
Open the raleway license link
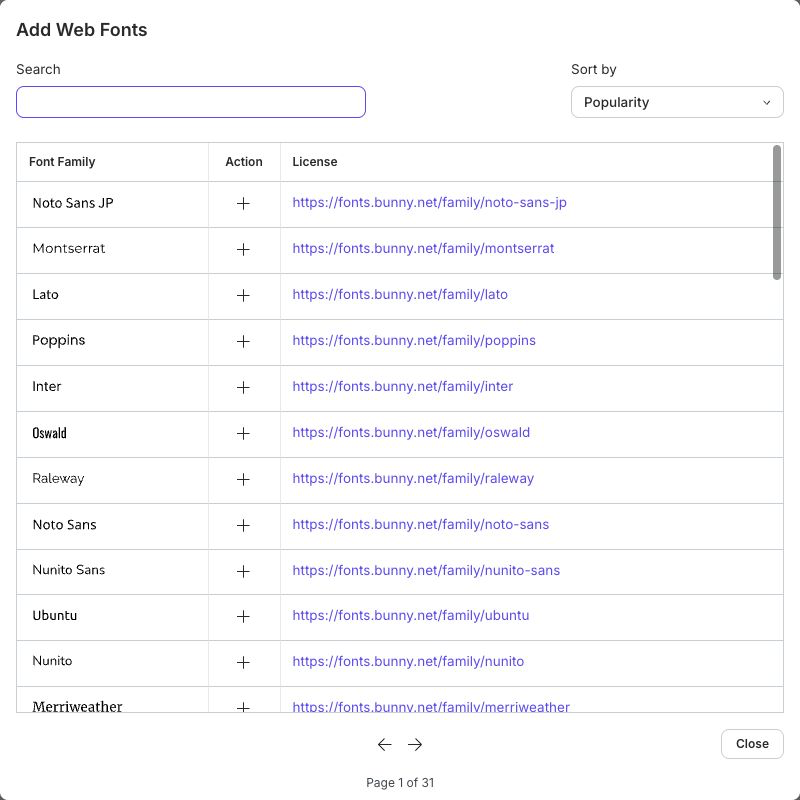click(x=413, y=478)
